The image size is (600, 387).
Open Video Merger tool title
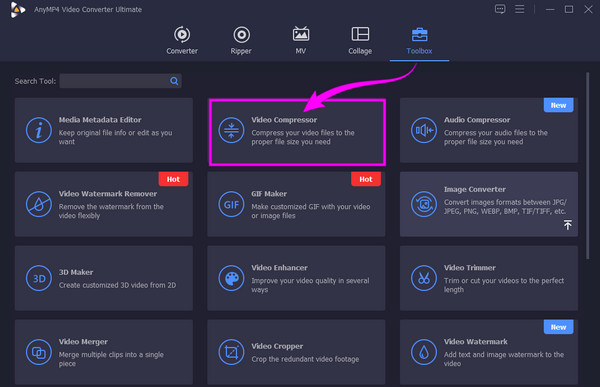[x=83, y=341]
